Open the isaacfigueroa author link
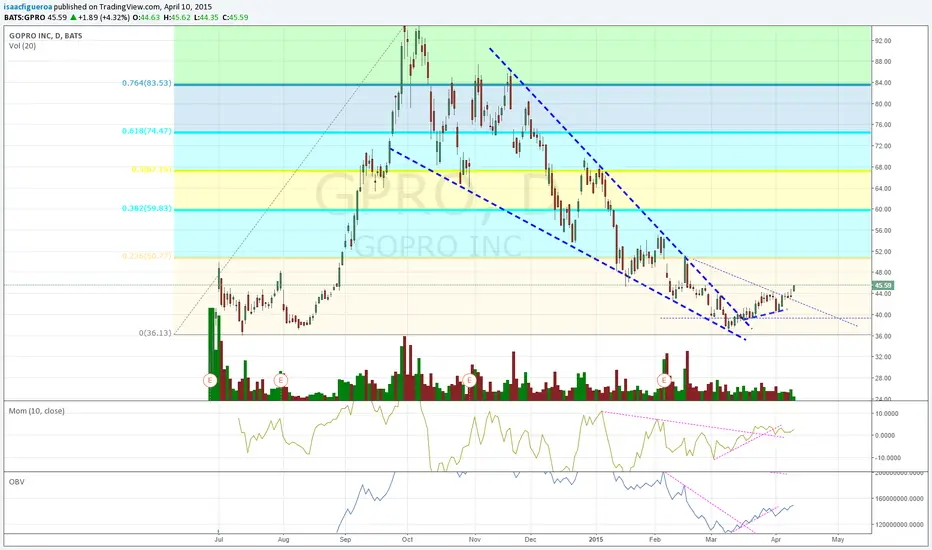 coord(28,7)
